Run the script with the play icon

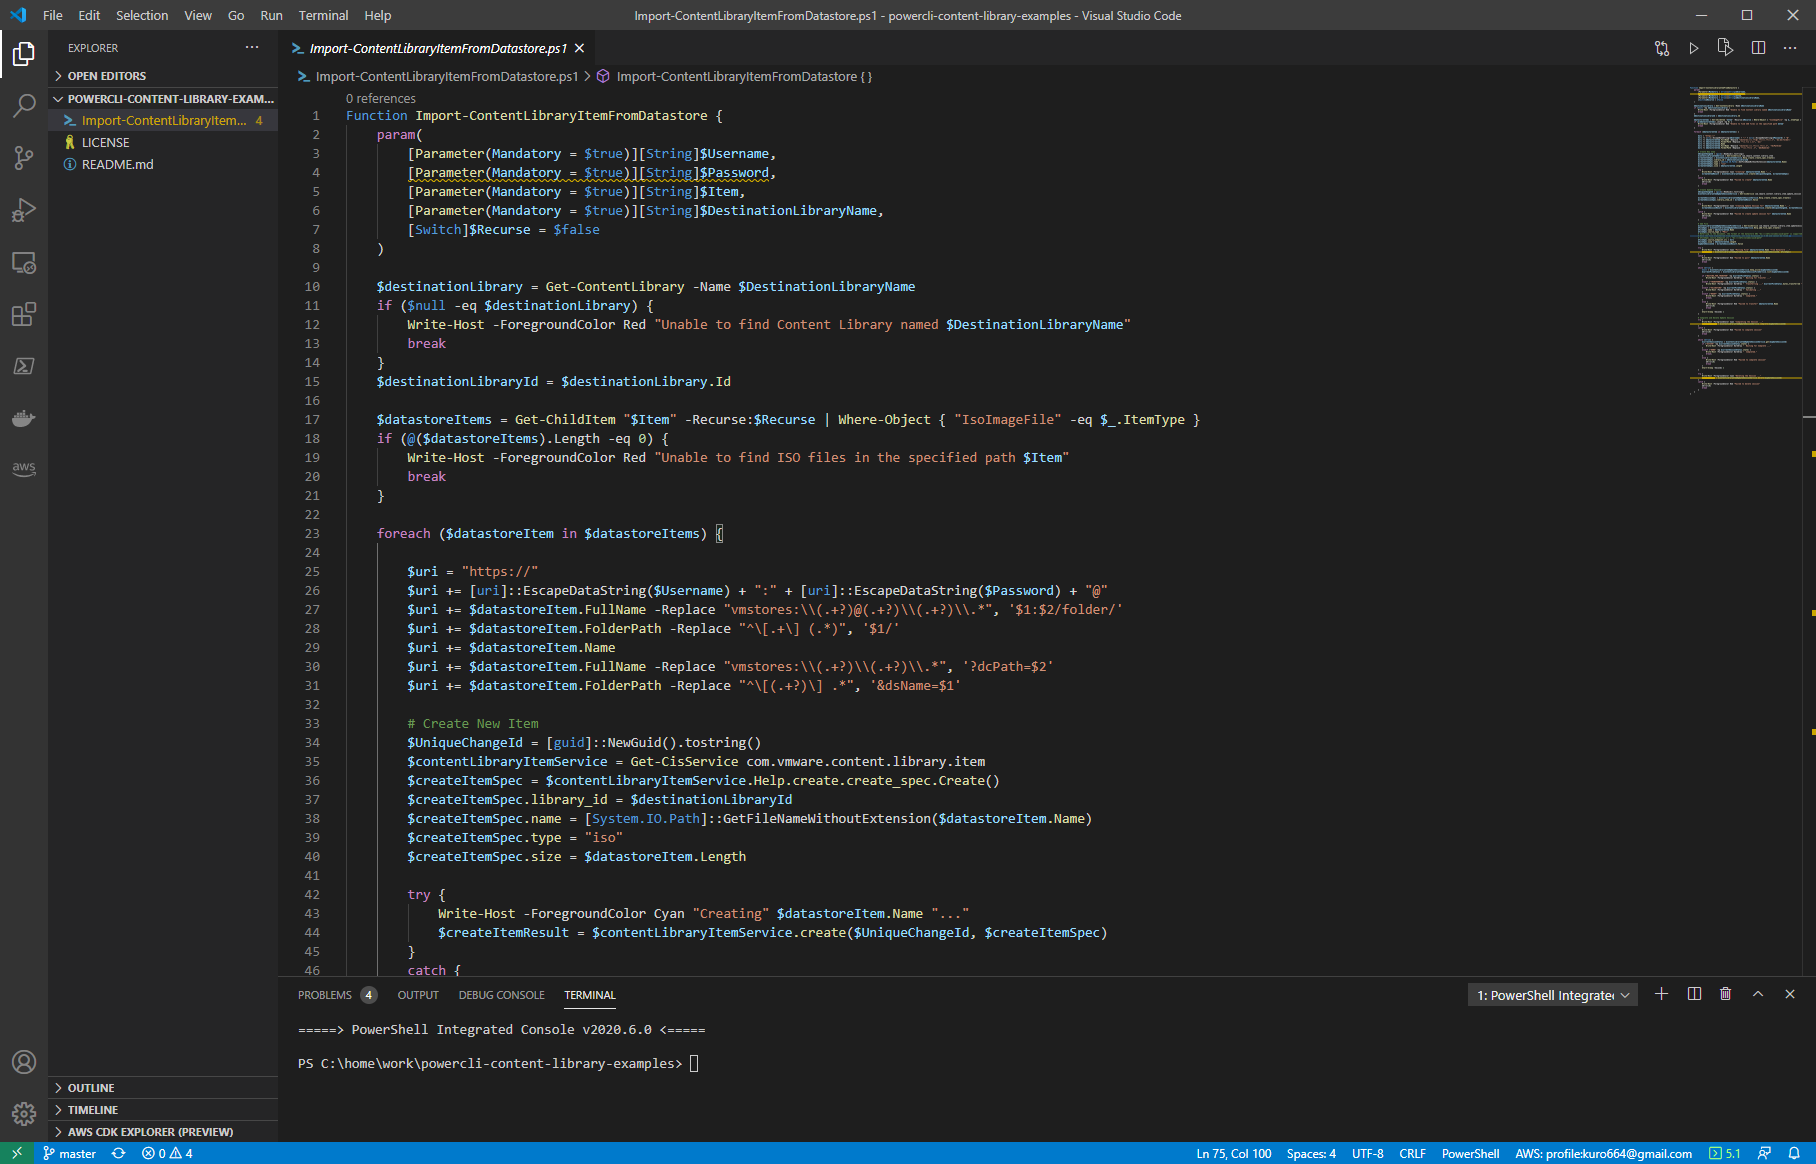click(x=1694, y=48)
